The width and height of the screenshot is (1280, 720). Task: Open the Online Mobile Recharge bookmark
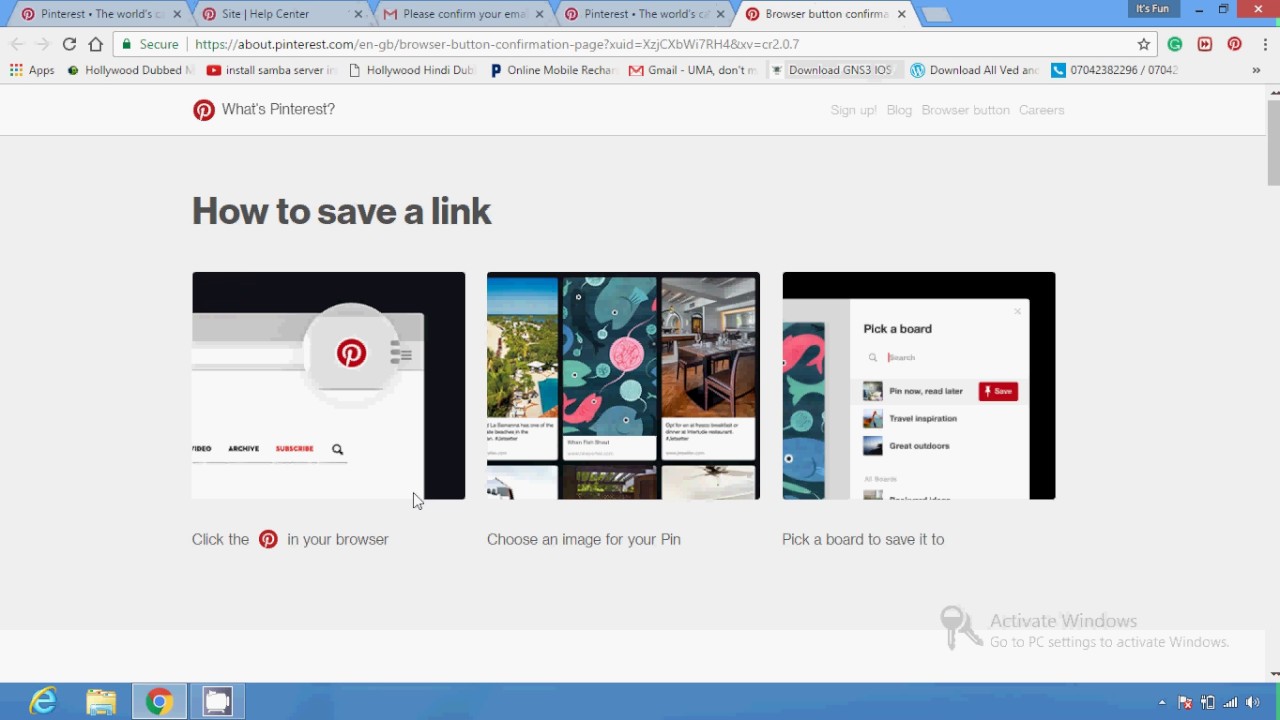[552, 70]
